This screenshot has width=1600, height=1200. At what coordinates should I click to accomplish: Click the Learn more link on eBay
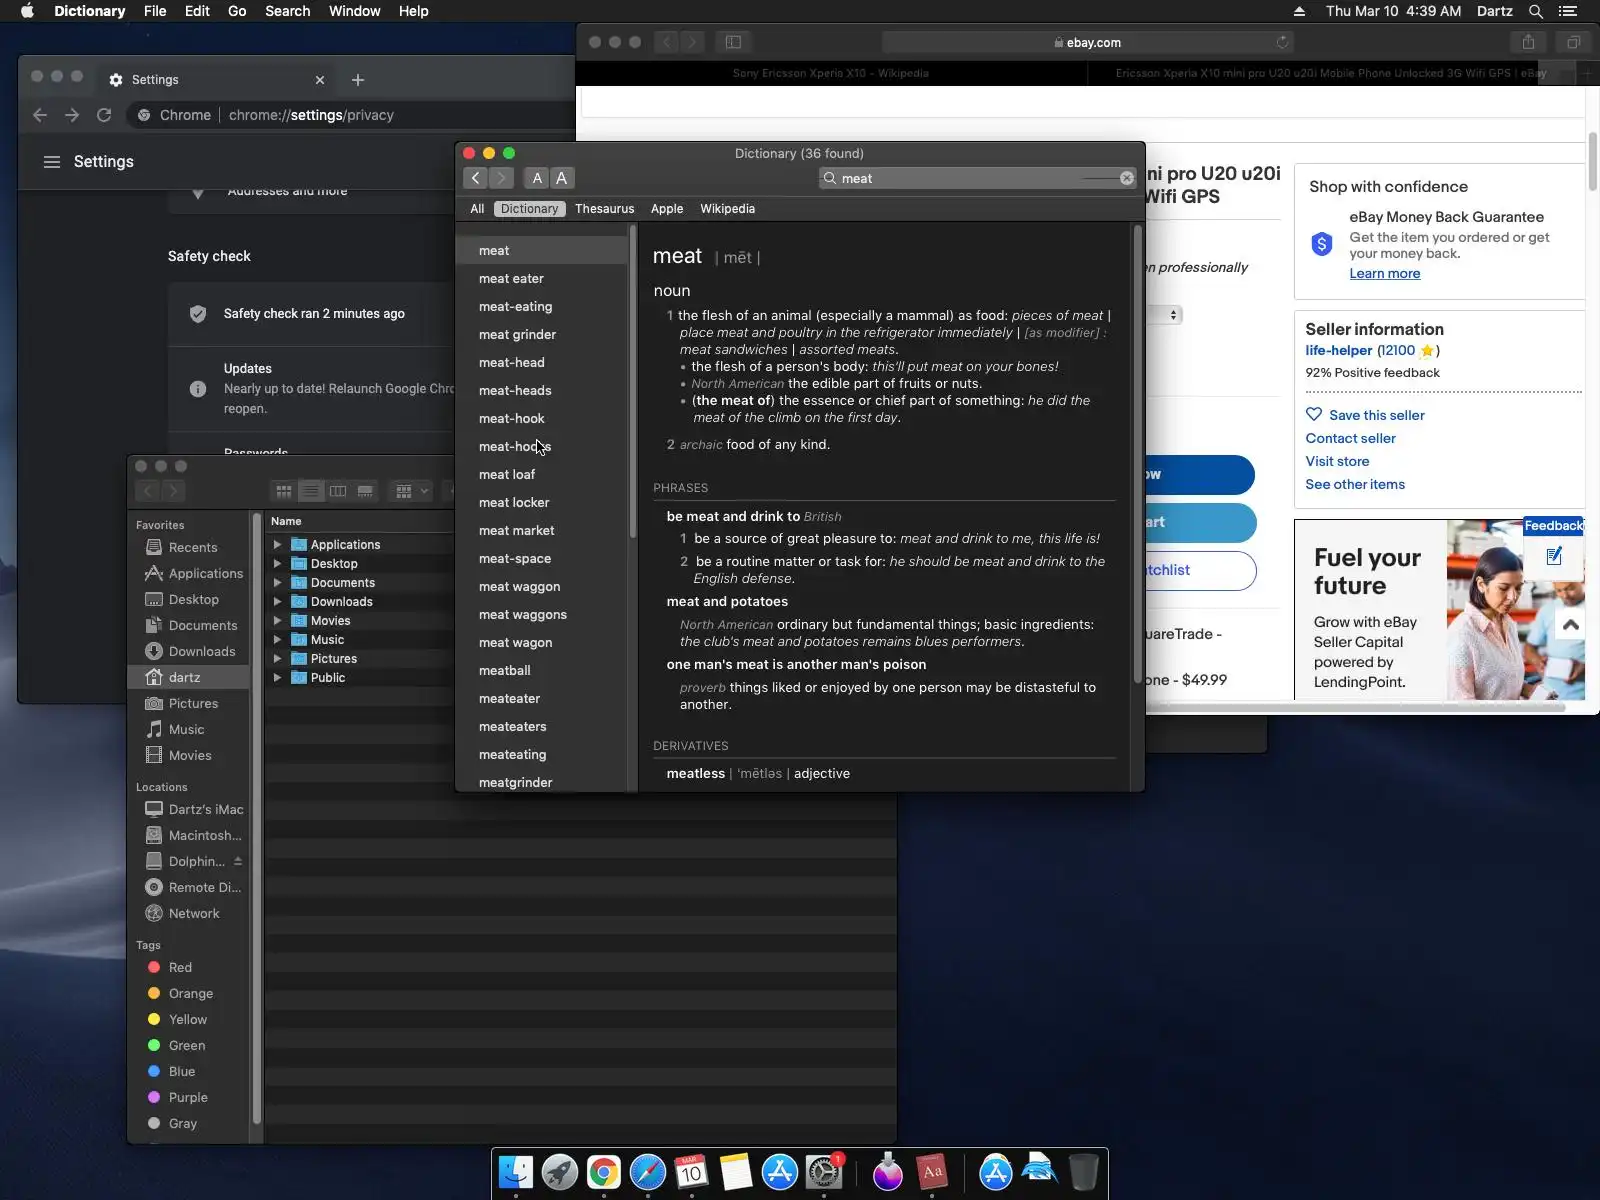pos(1384,274)
